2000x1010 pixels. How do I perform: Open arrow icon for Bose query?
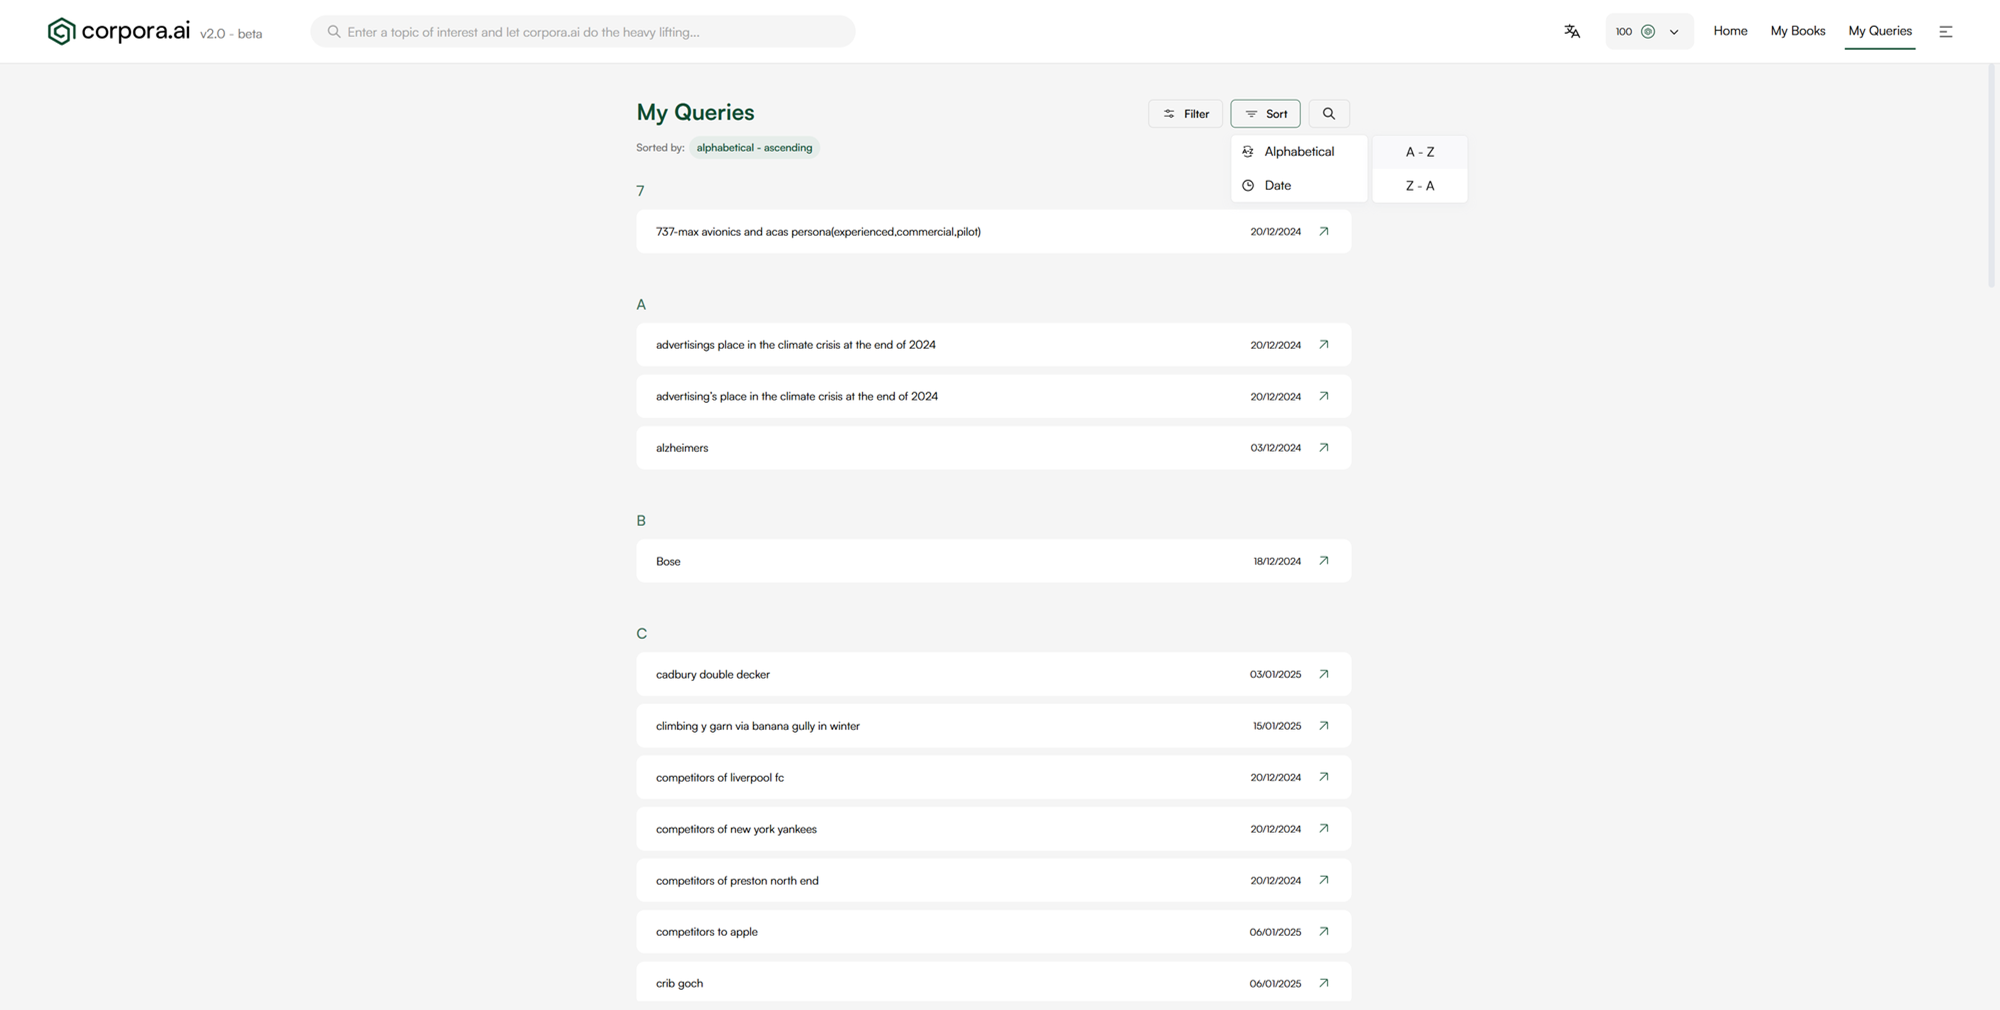[1323, 561]
